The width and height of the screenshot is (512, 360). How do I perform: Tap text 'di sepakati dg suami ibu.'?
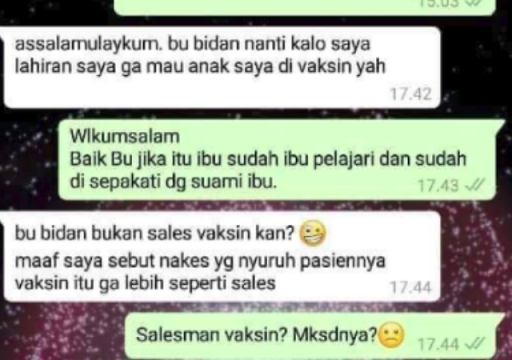[173, 182]
